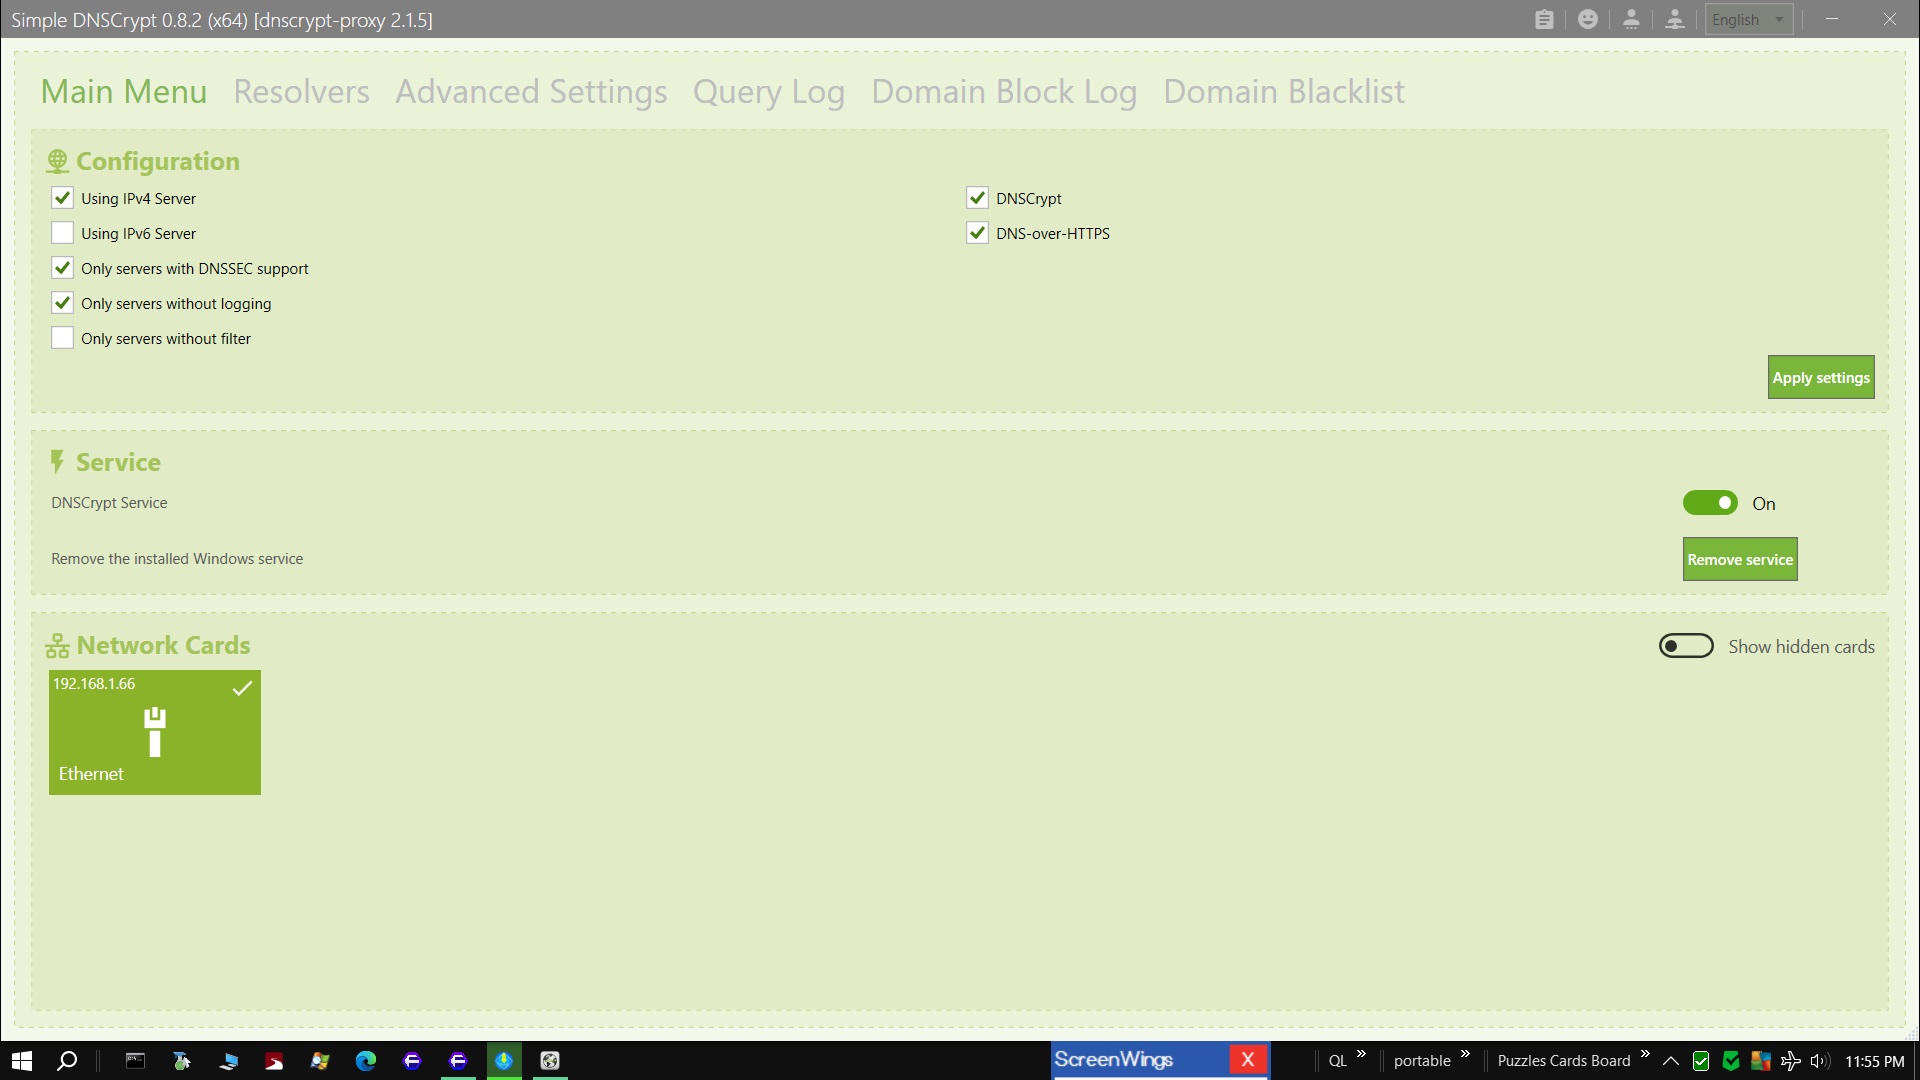Toggle Show hidden cards switch
The width and height of the screenshot is (1920, 1080).
pos(1686,646)
